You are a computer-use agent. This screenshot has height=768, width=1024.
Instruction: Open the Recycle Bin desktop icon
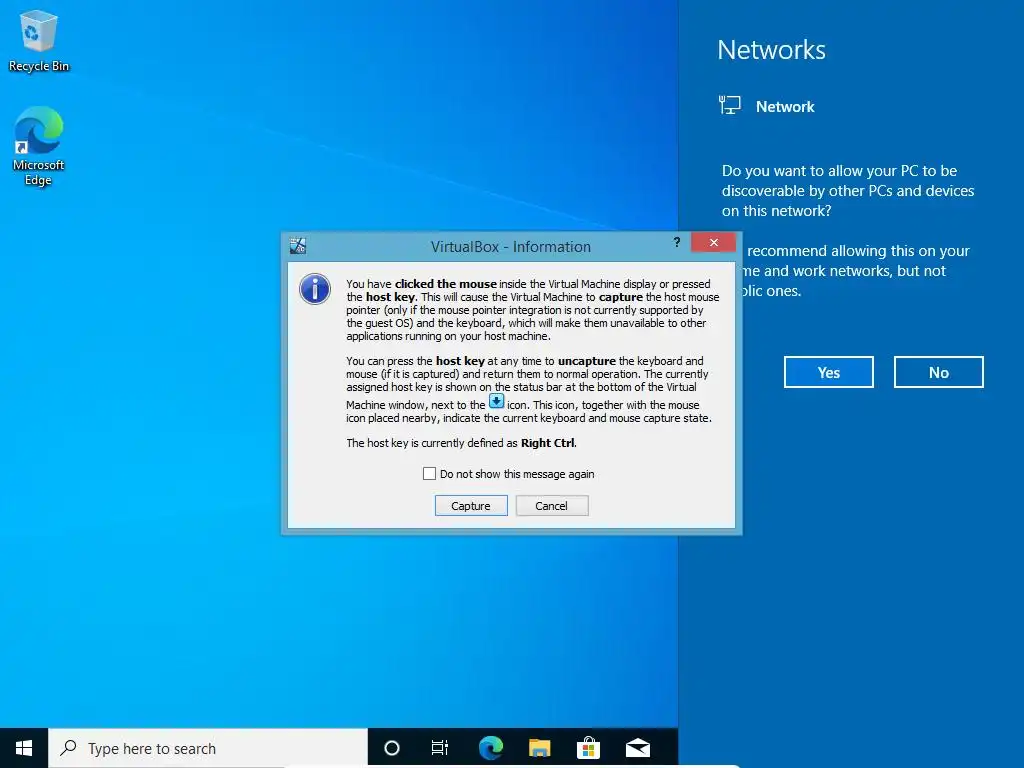[x=39, y=40]
